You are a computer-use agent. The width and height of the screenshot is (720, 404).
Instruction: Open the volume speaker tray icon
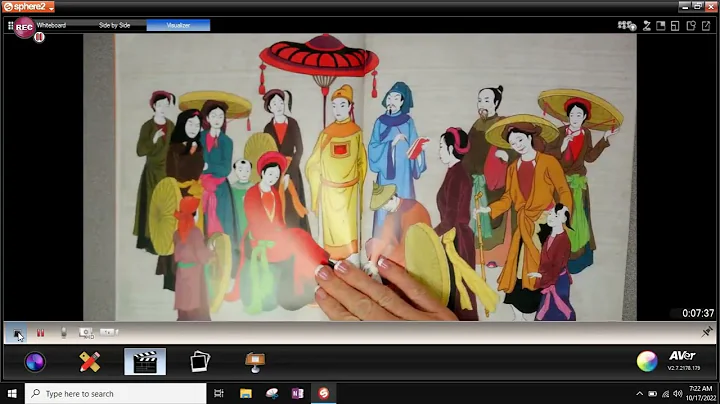[x=678, y=394]
